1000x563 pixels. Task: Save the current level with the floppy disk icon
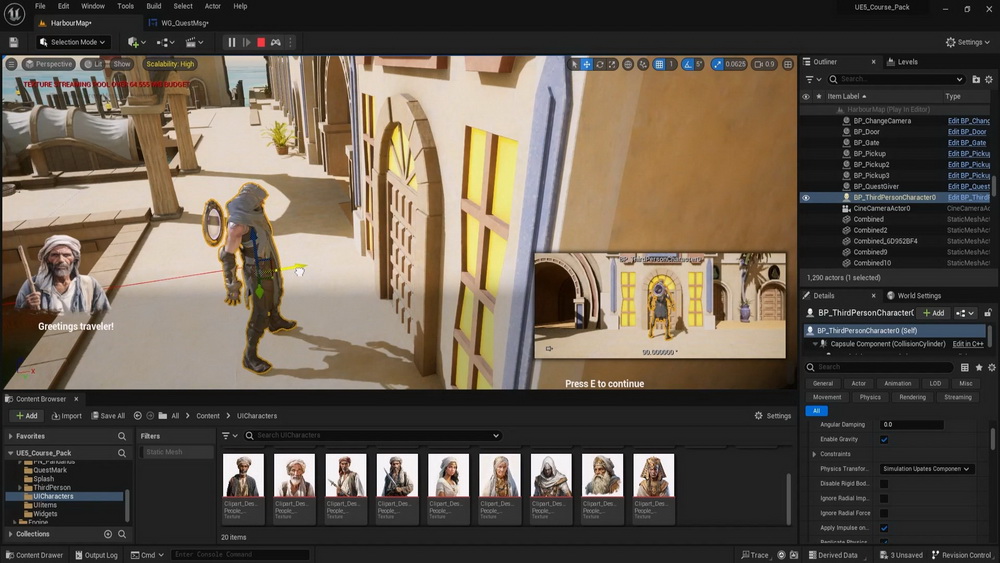pyautogui.click(x=13, y=42)
